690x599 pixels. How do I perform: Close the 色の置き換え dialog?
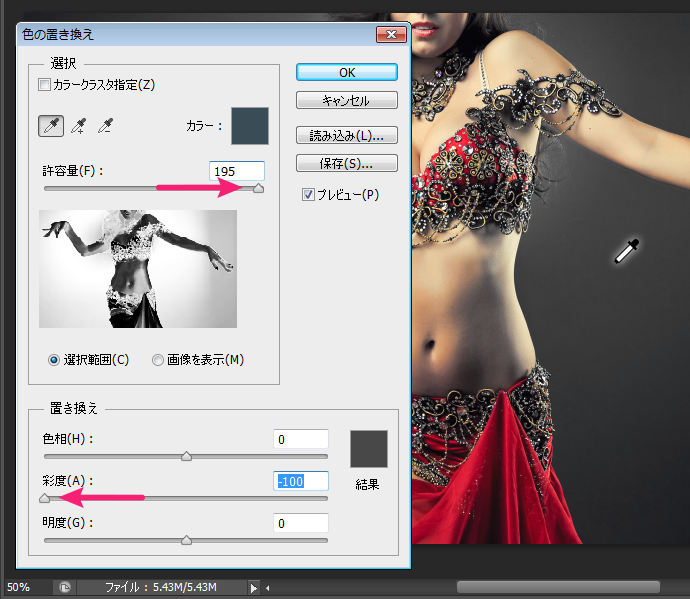pyautogui.click(x=388, y=35)
